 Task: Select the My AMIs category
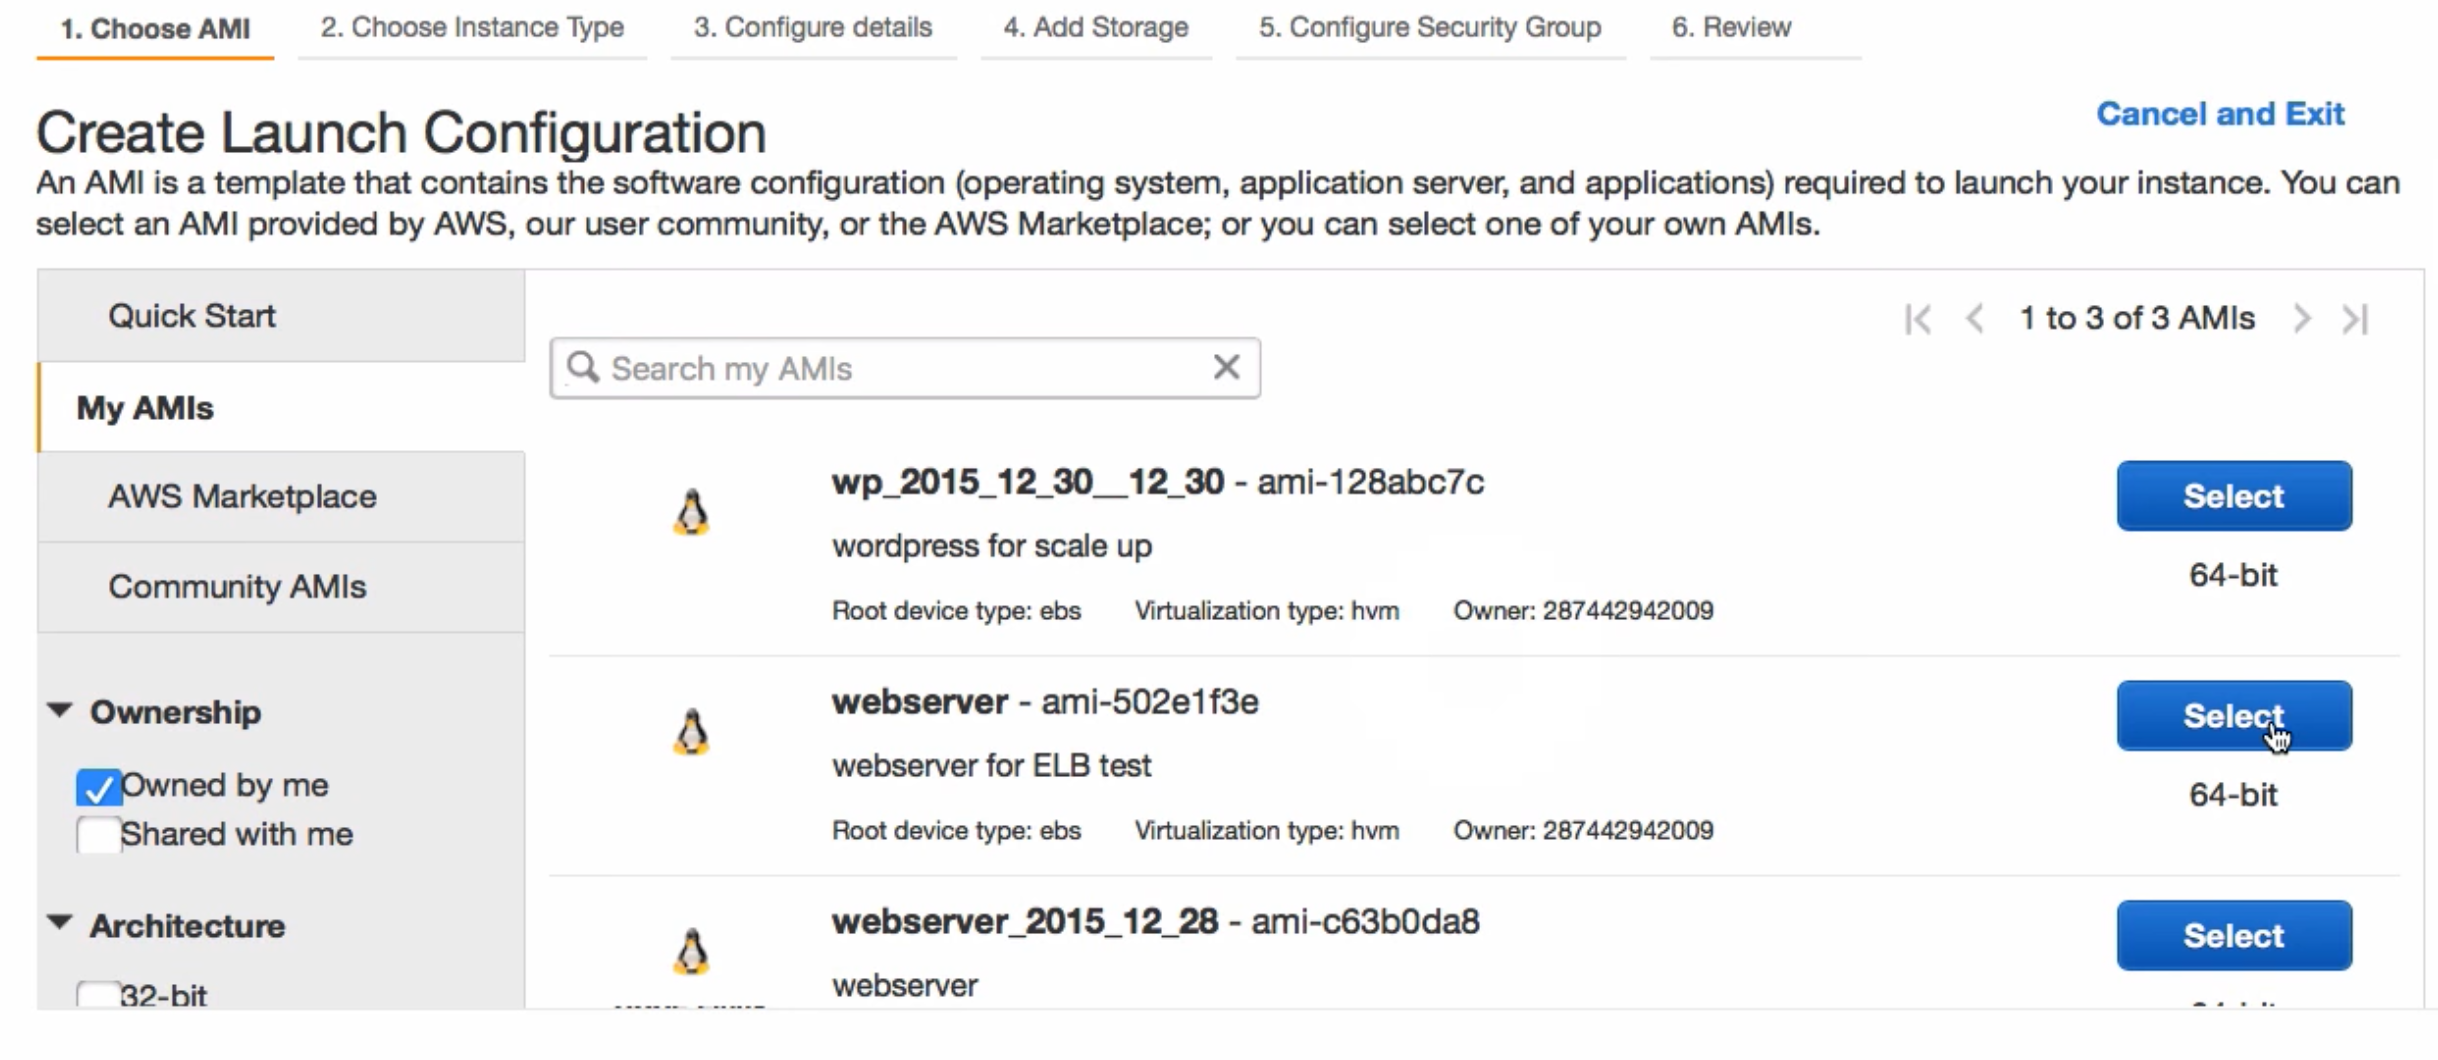point(281,407)
